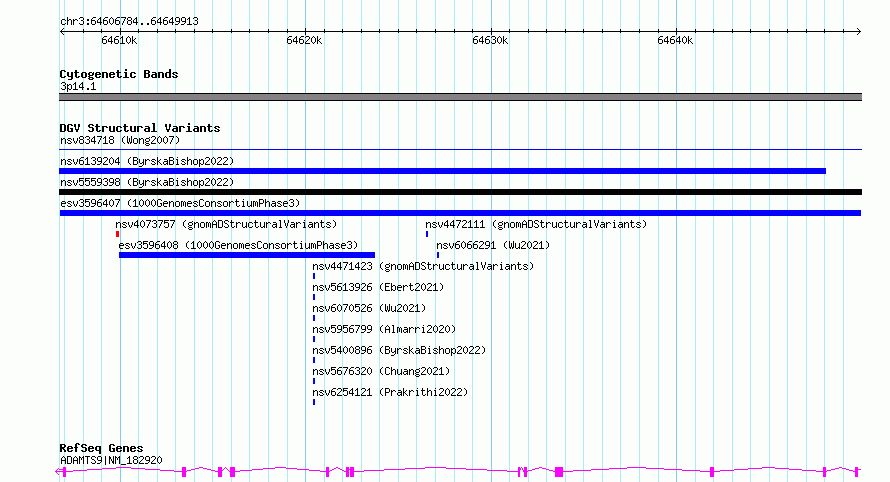Viewport: 890px width, 482px height.
Task: Select the nsv6139204 (ByrskaBishop2022) blue bar
Action: click(442, 171)
